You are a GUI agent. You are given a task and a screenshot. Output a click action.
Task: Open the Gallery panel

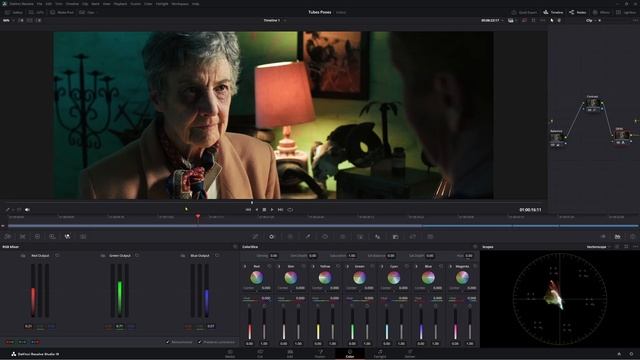[14, 12]
